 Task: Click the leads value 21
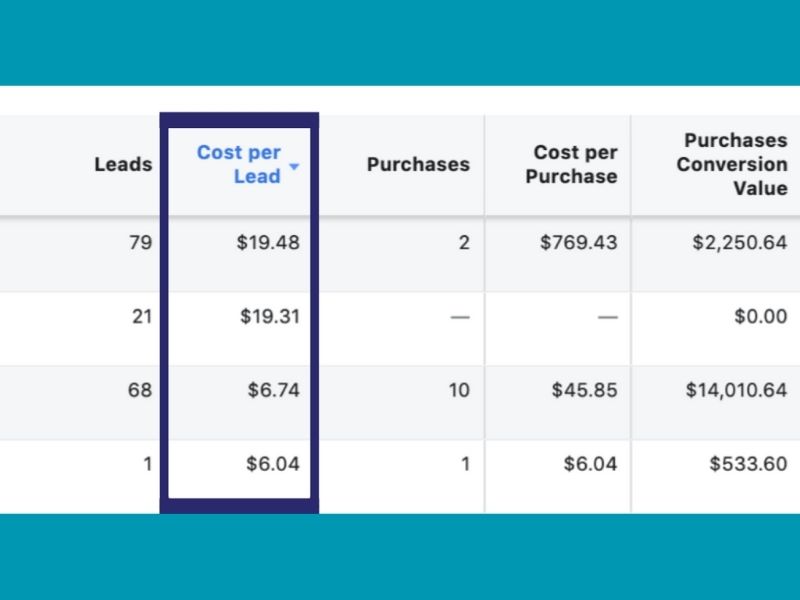(x=142, y=317)
